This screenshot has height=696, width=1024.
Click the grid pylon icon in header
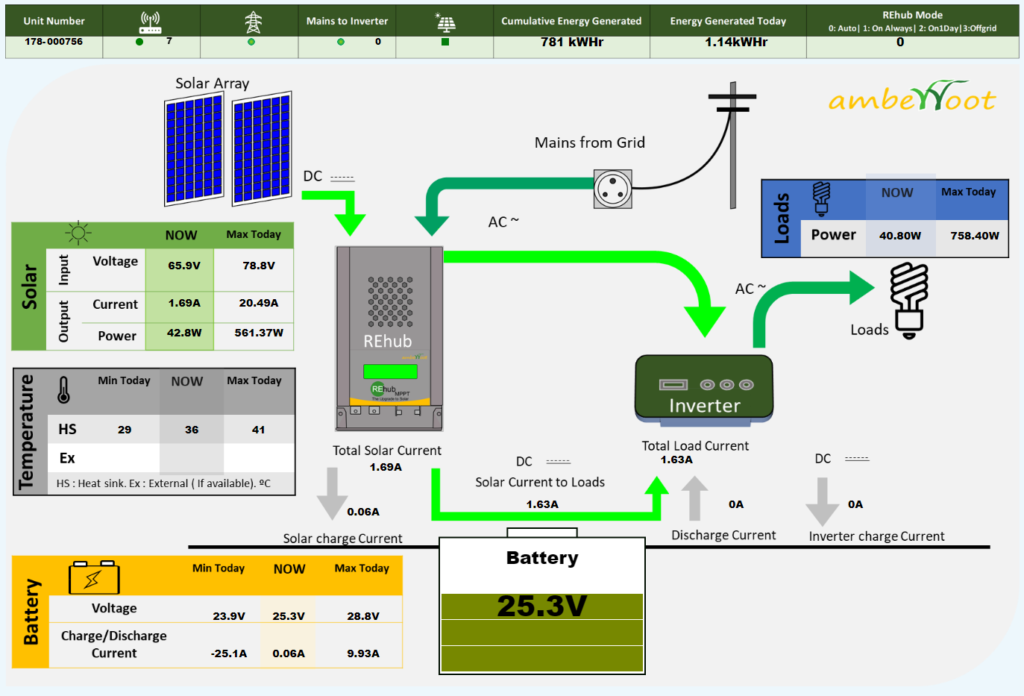[x=253, y=22]
